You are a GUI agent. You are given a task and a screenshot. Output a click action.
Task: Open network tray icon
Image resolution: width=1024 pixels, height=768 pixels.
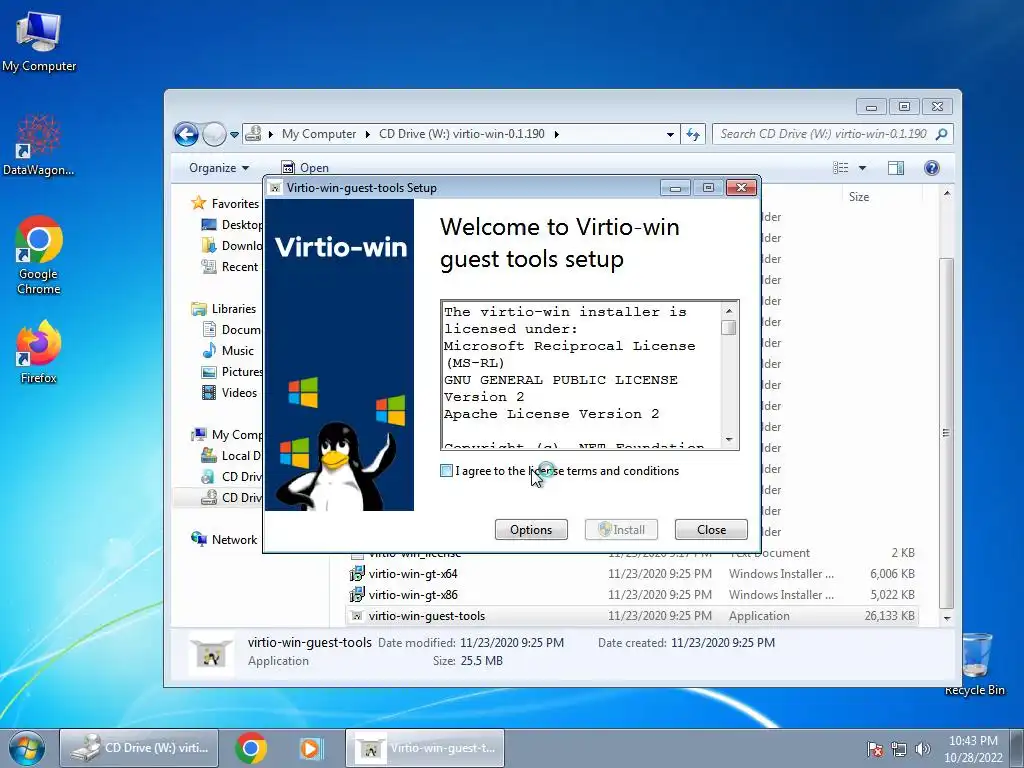tap(899, 749)
